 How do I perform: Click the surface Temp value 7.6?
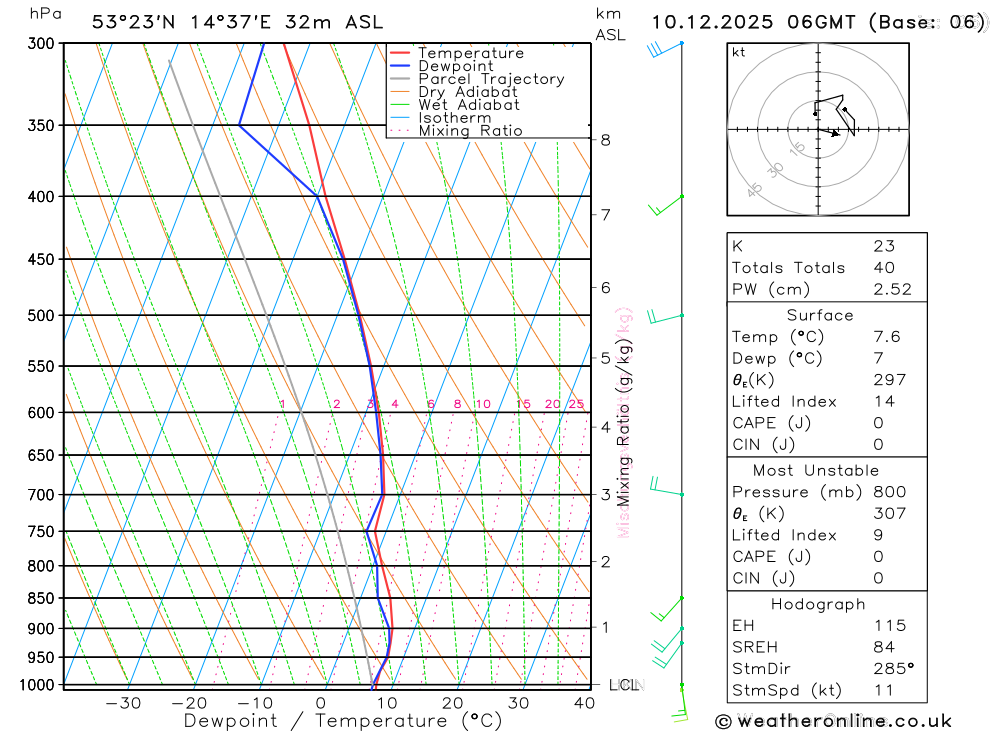pos(886,337)
